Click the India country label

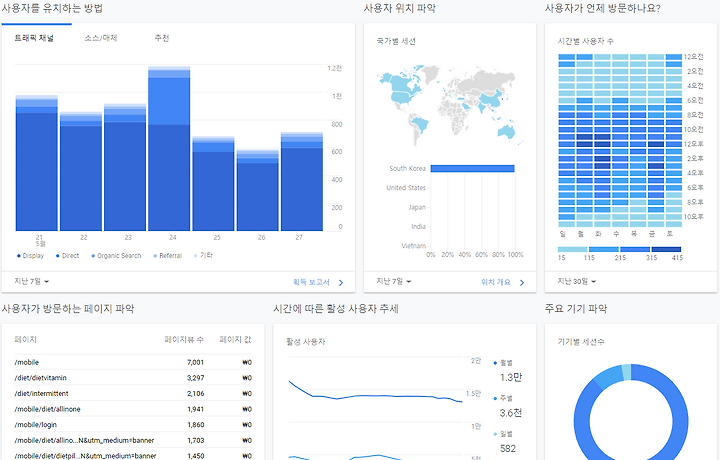coord(418,226)
